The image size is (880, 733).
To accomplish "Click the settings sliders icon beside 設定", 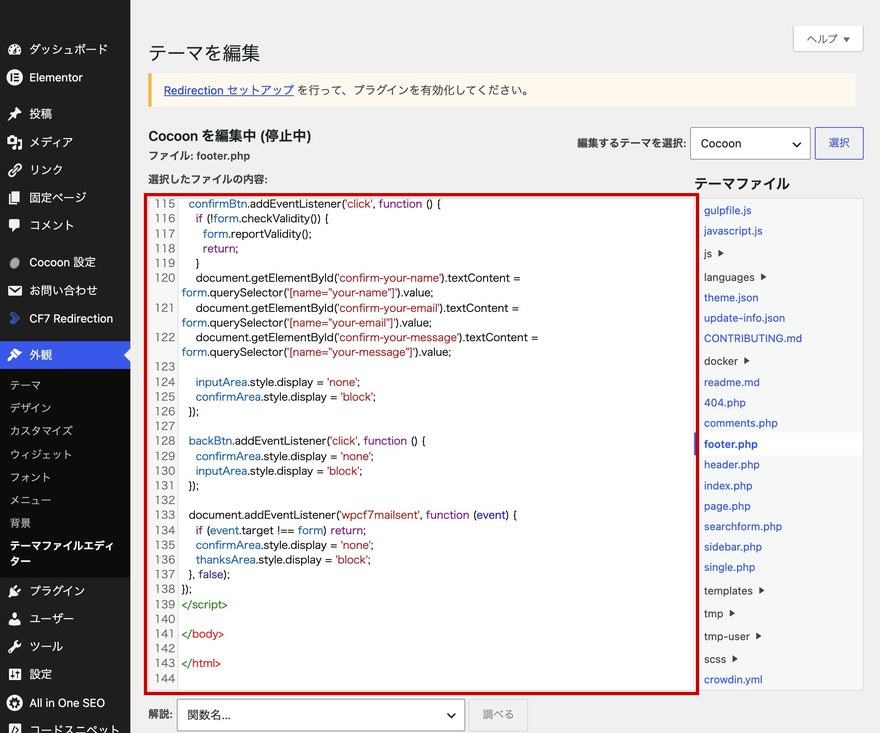I will [x=15, y=674].
